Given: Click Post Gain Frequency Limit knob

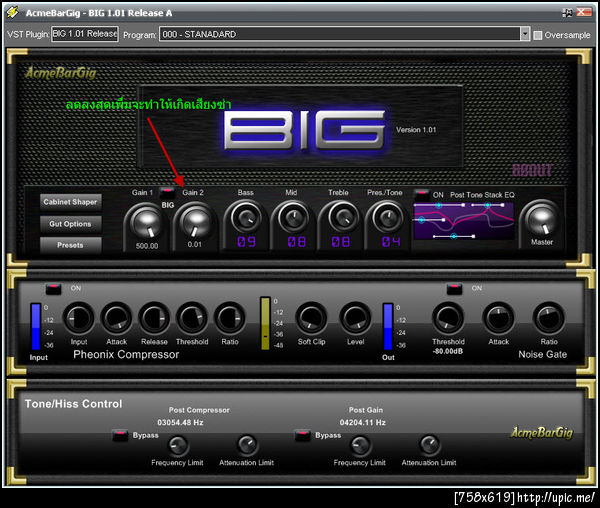Looking at the screenshot, I should [x=360, y=446].
